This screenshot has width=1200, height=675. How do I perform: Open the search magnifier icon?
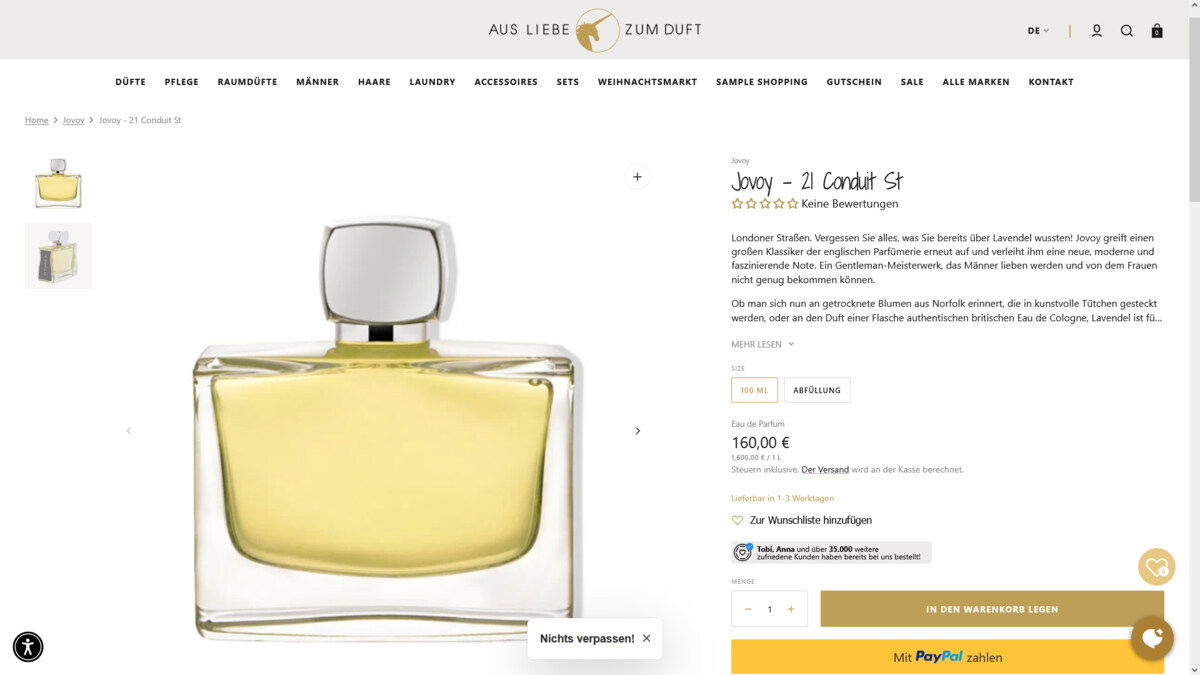click(1126, 31)
